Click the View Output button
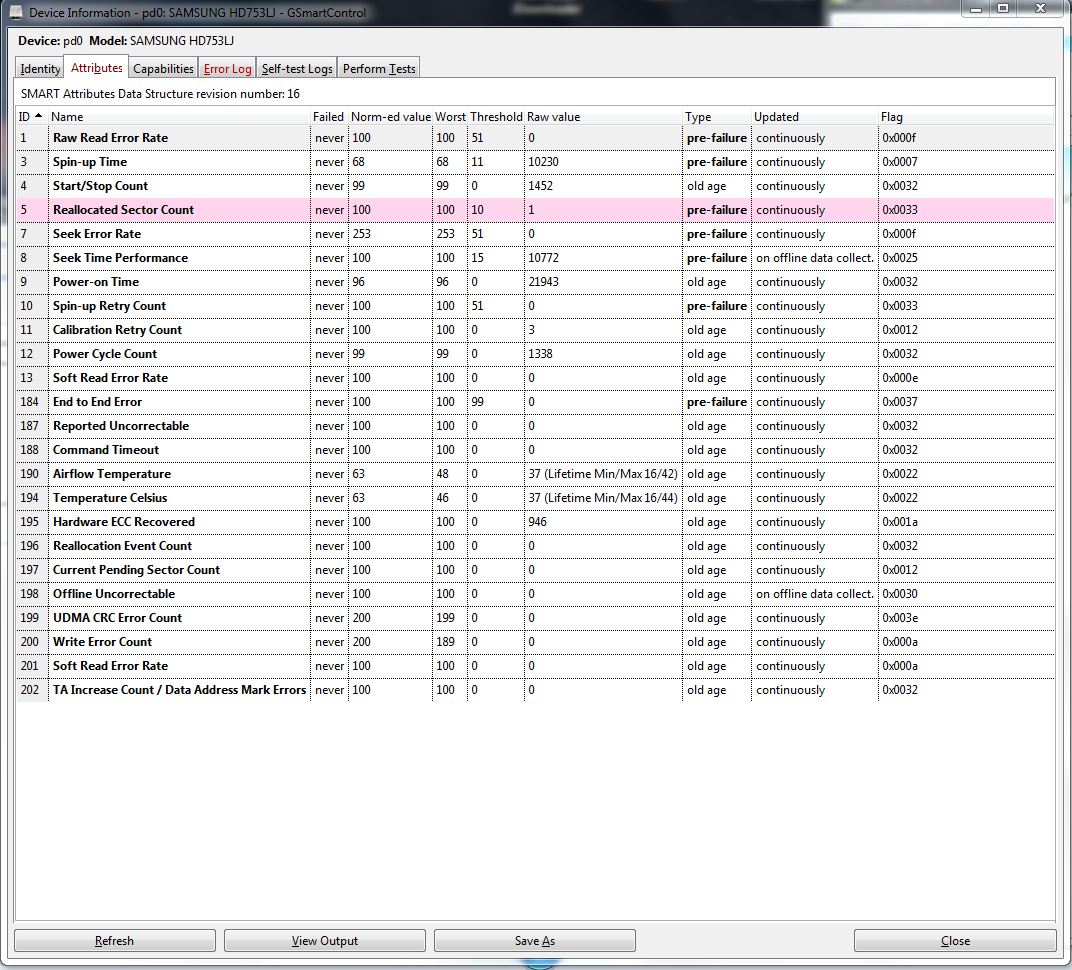The width and height of the screenshot is (1072, 970). 324,941
